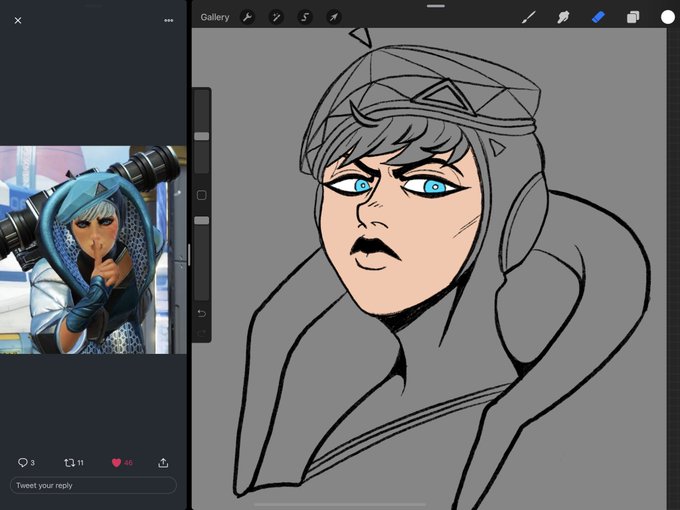This screenshot has height=510, width=680.
Task: Click the 'Tweet your reply' field
Action: (x=93, y=485)
